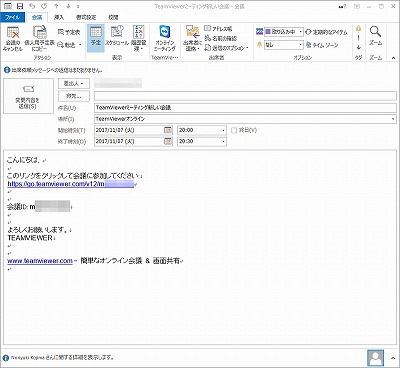400x368 pixels.
Task: Click the To (宛先...) button
Action: (x=74, y=96)
